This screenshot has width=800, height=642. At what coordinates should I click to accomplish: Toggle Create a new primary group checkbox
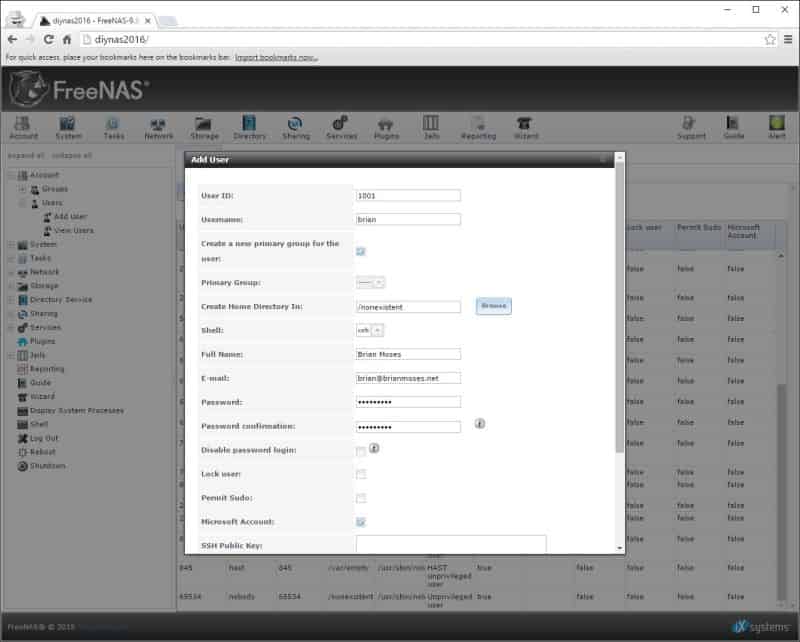[361, 251]
